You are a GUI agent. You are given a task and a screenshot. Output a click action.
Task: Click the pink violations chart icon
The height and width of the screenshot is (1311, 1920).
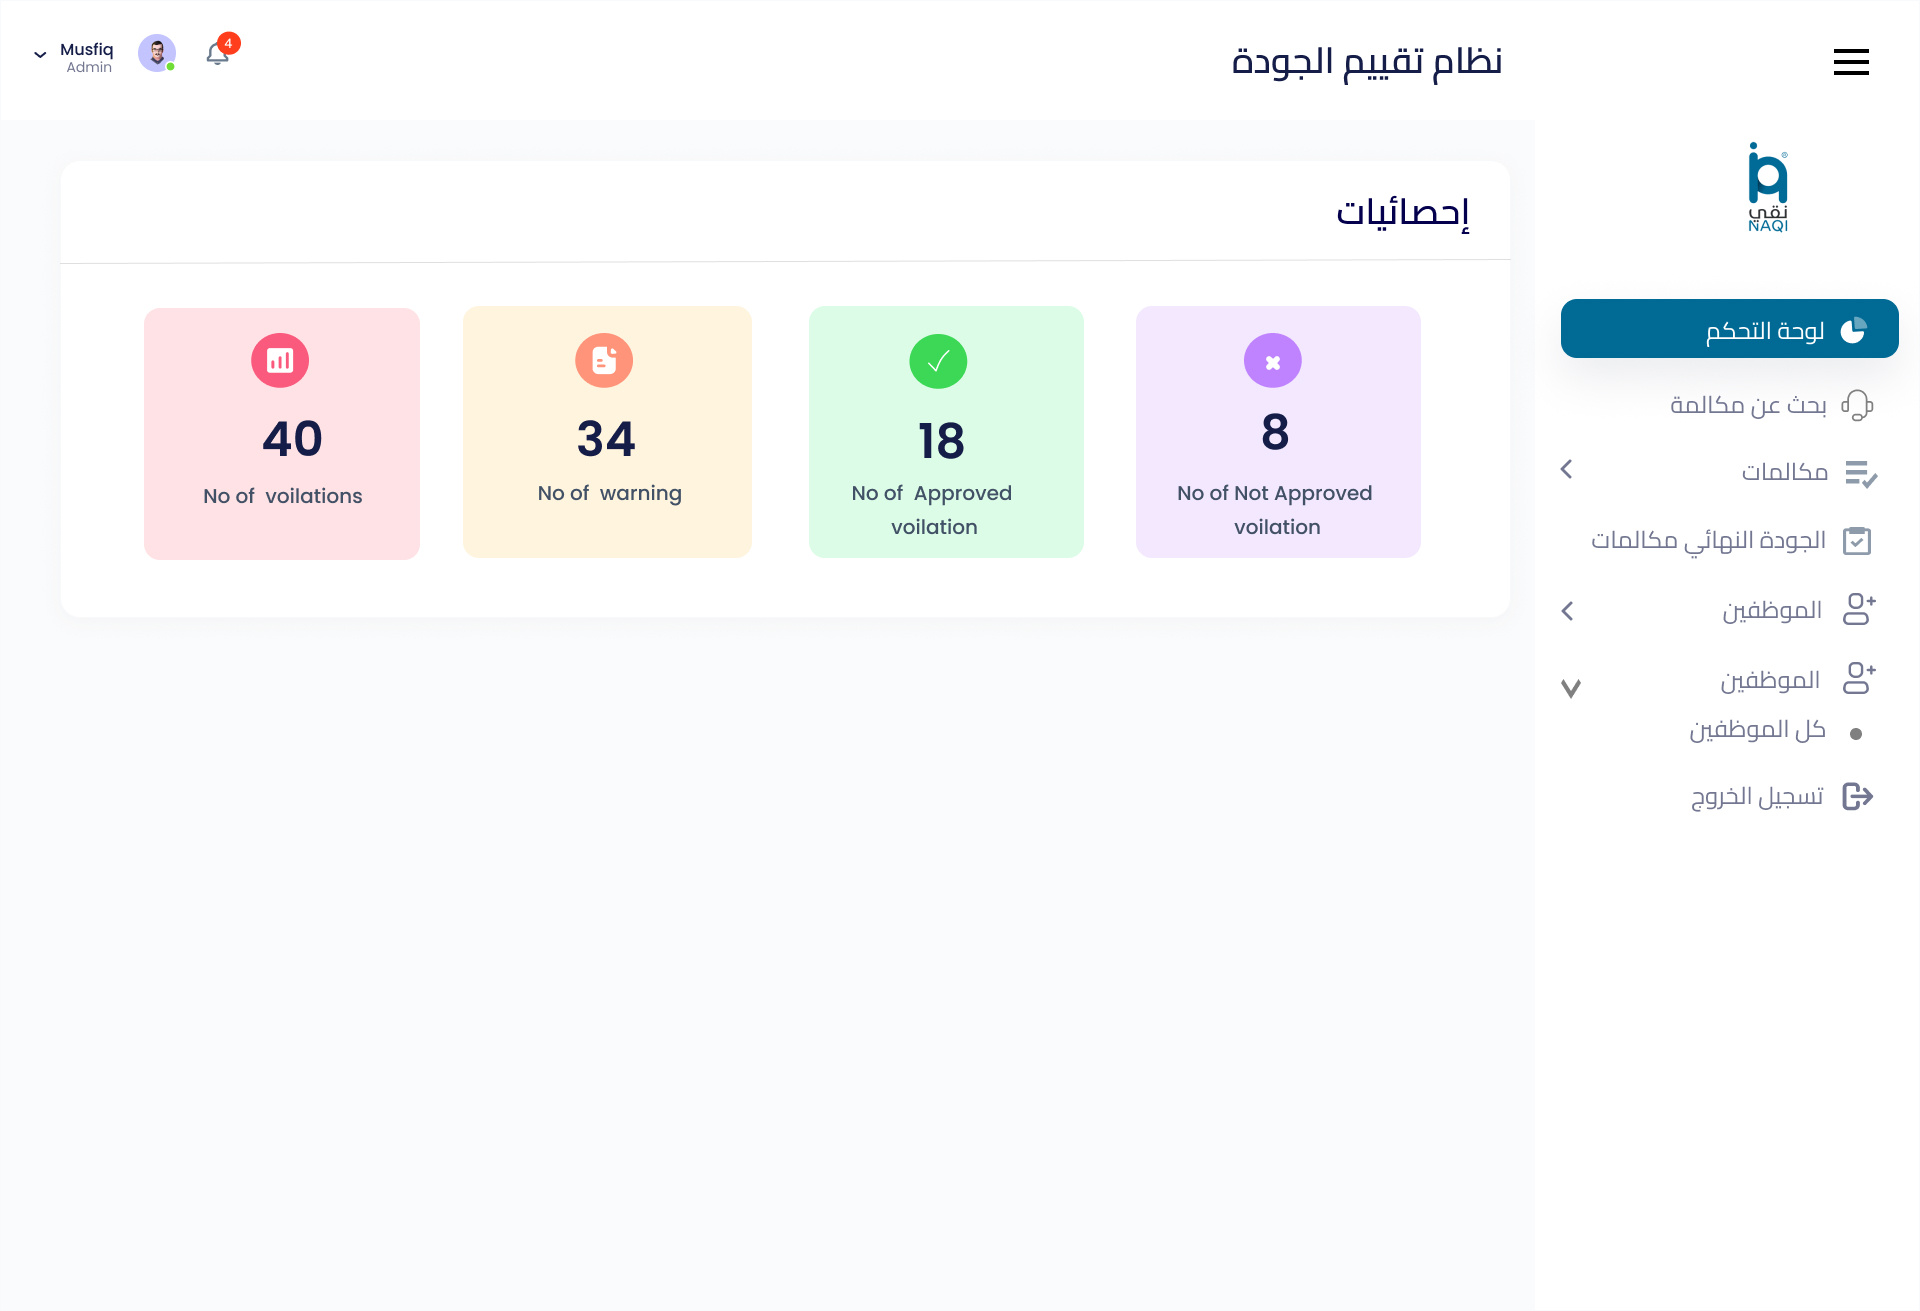(280, 360)
